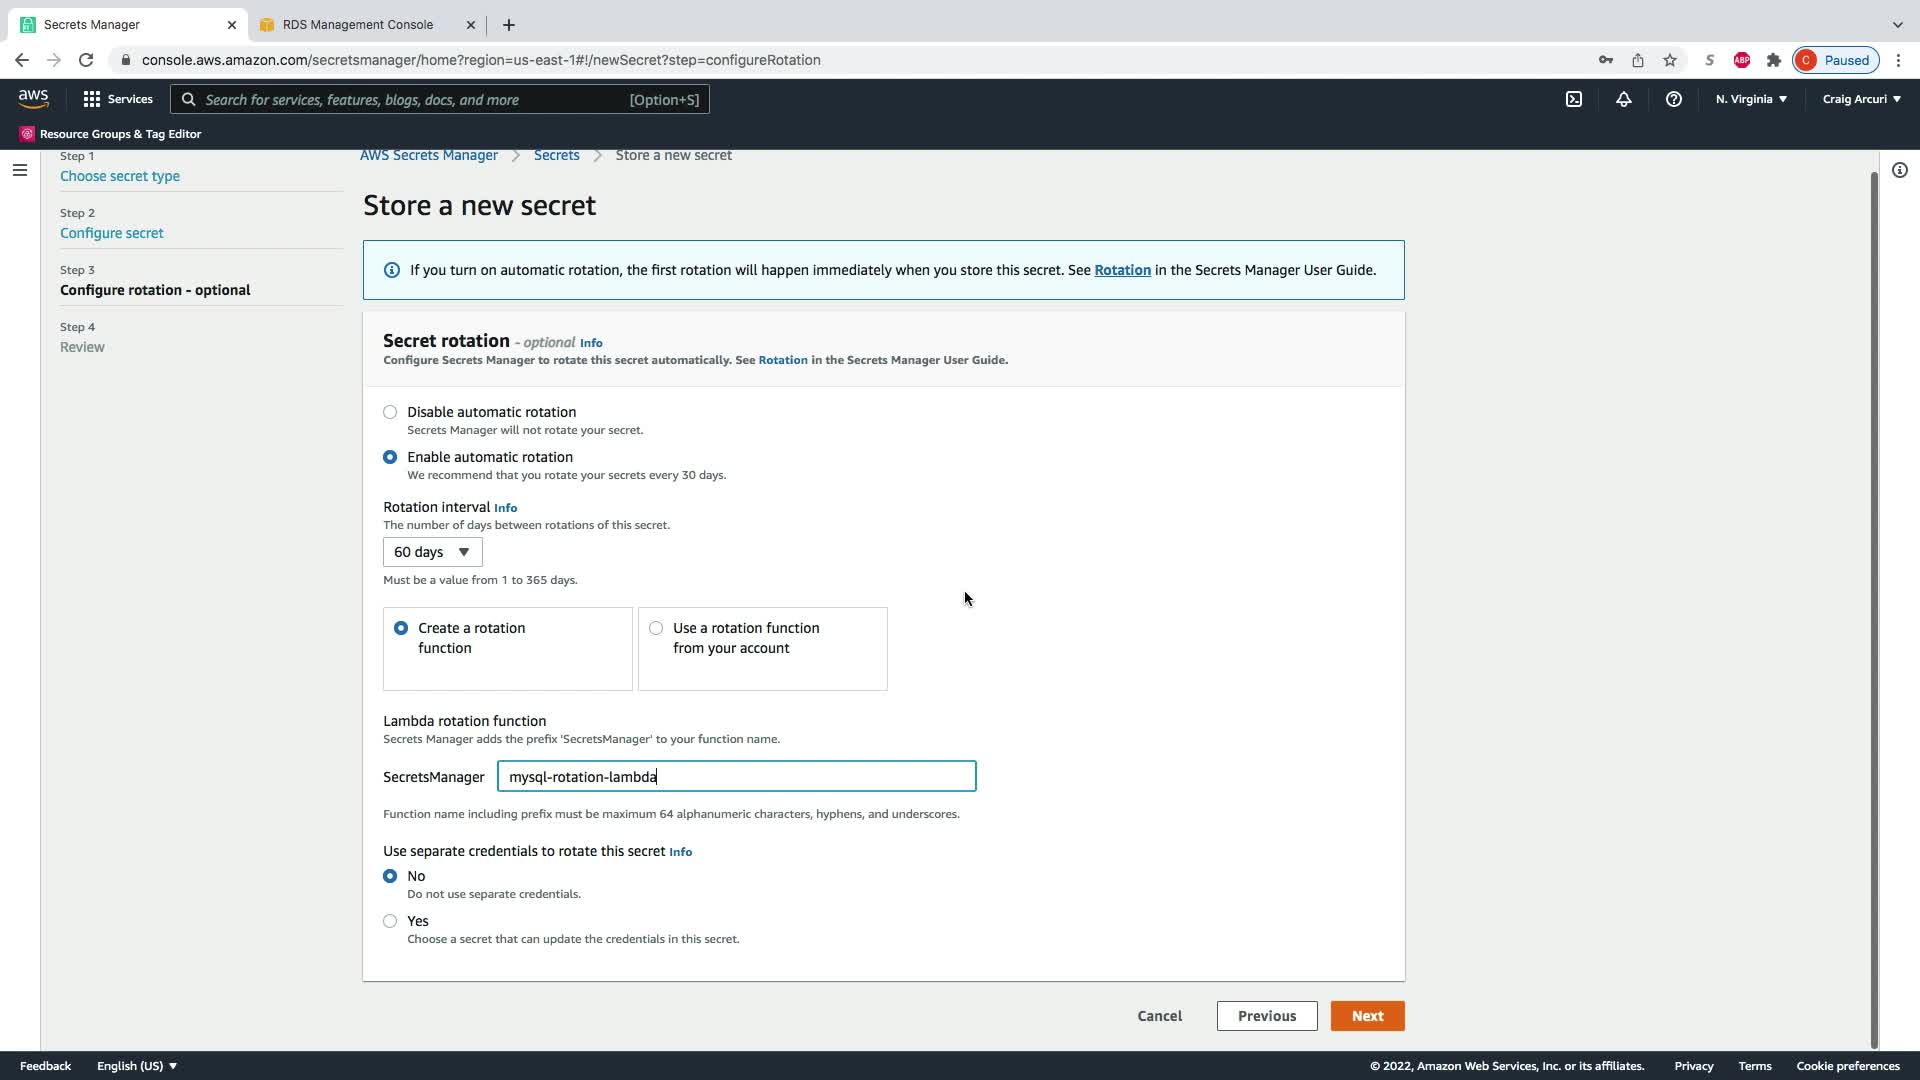
Task: Switch to the RDS Management Console tab
Action: coord(358,24)
